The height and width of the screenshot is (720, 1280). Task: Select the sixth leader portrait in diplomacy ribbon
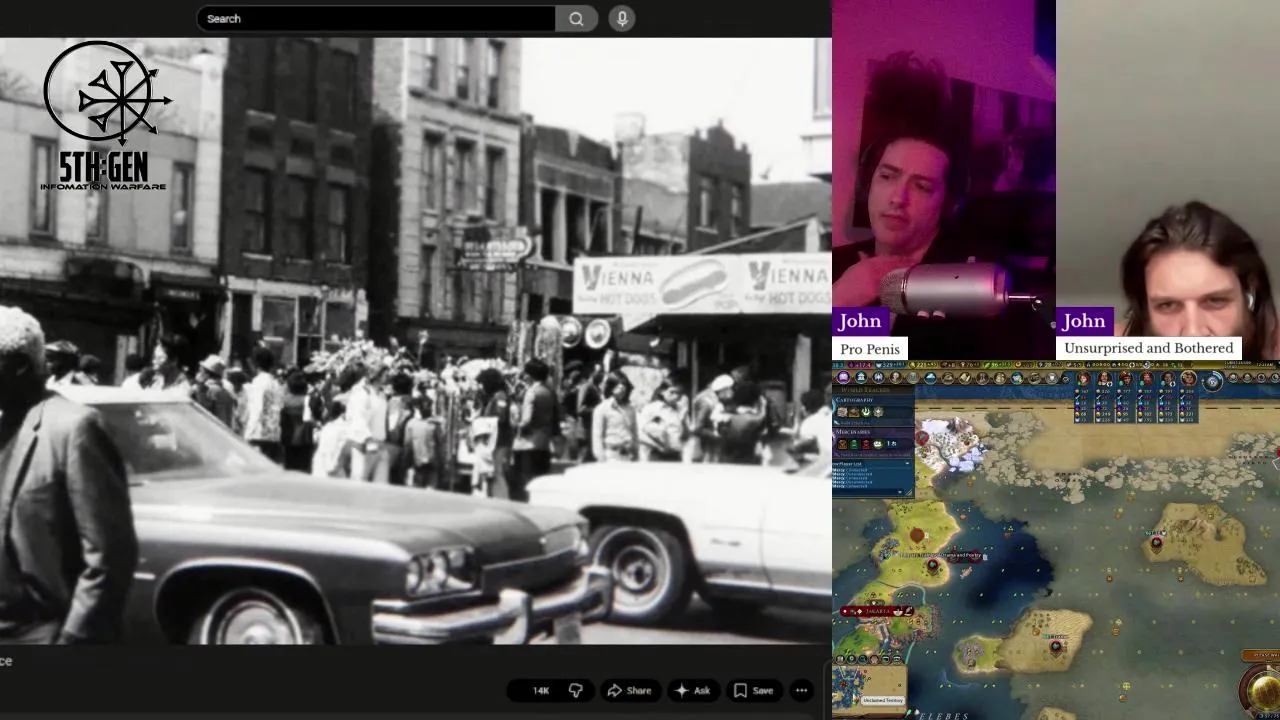1188,378
